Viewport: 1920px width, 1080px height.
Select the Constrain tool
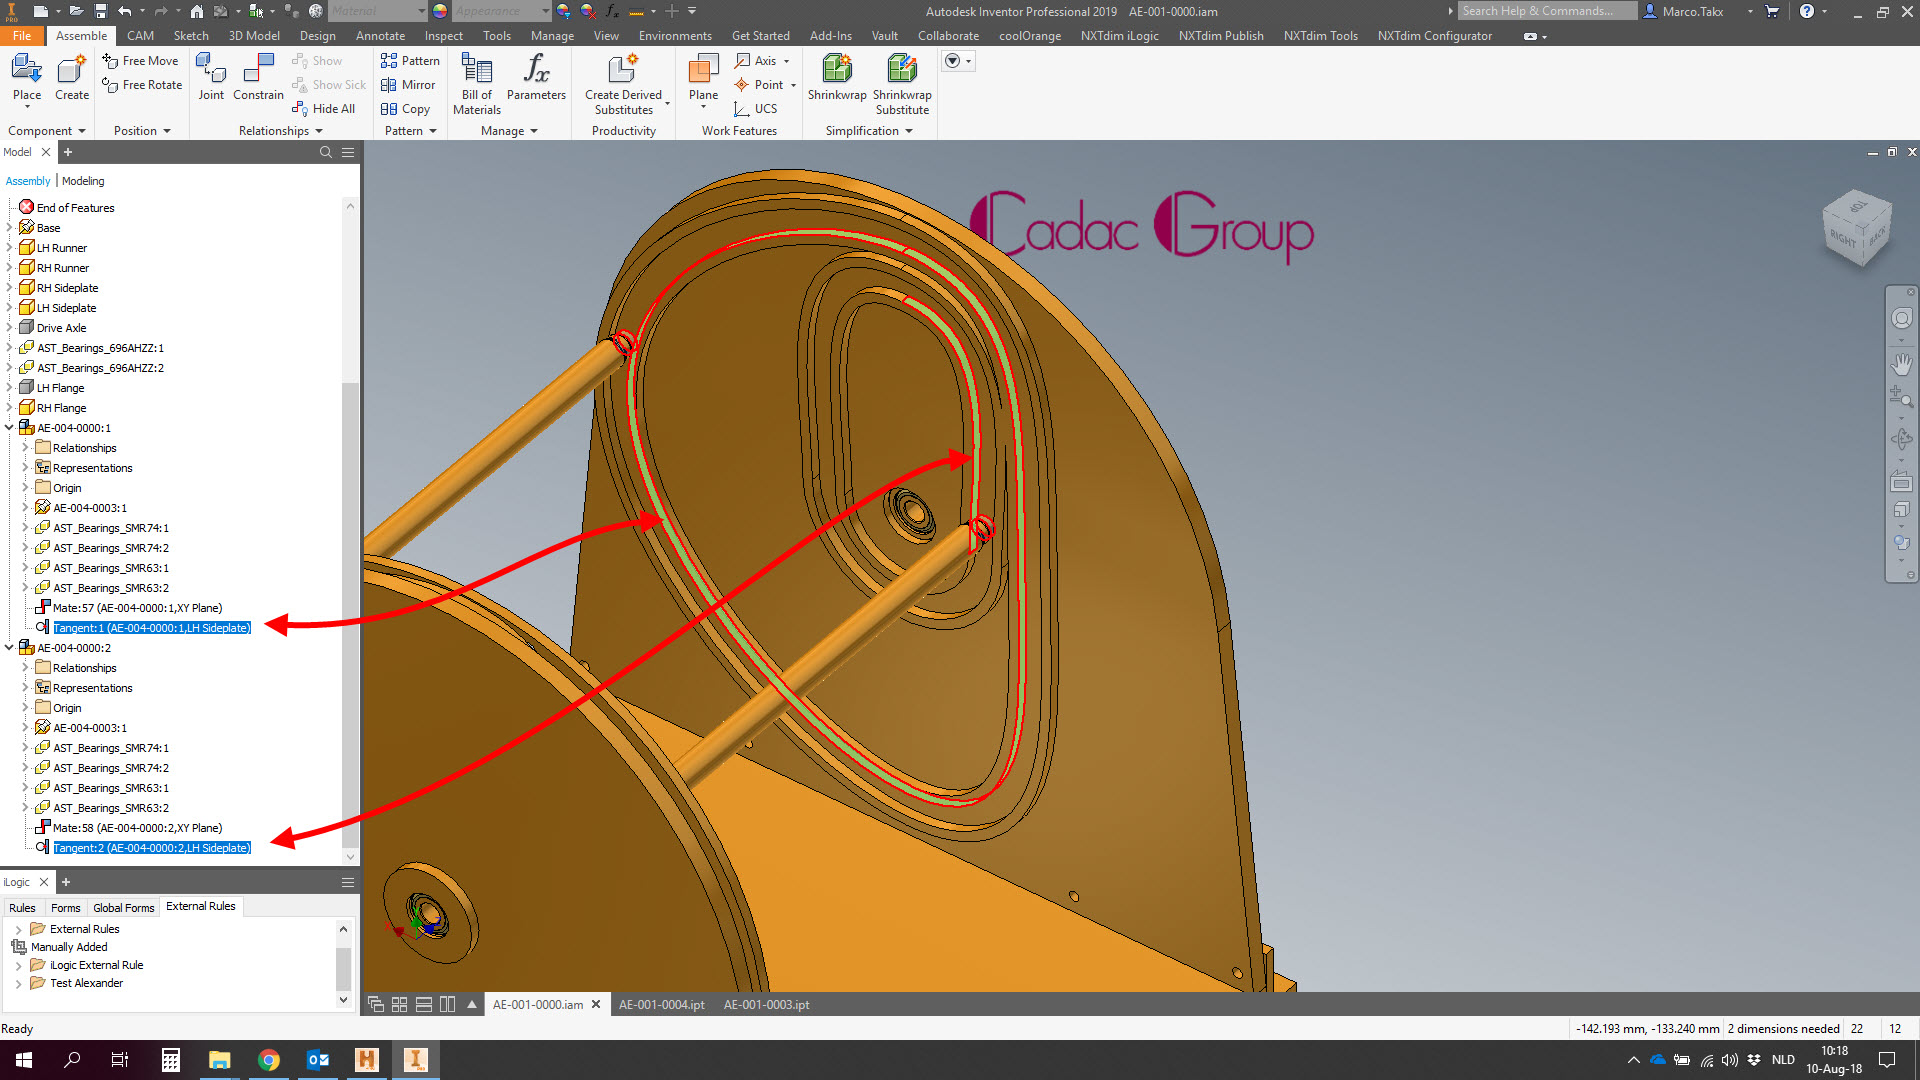click(x=258, y=78)
